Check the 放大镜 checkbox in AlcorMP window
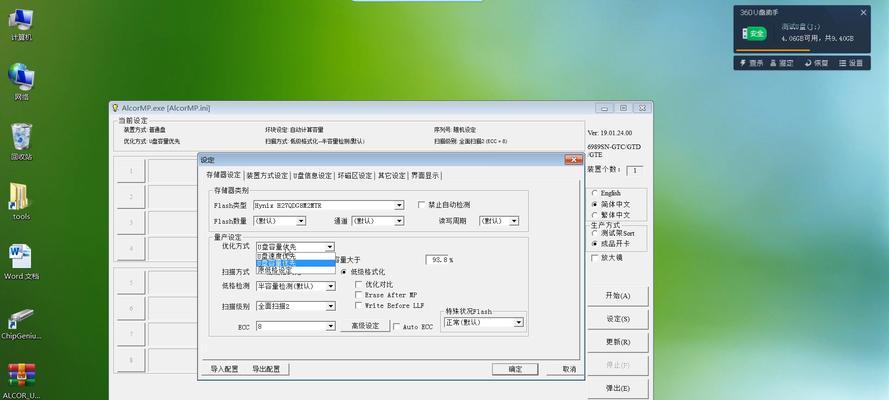The width and height of the screenshot is (889, 400). tap(594, 258)
